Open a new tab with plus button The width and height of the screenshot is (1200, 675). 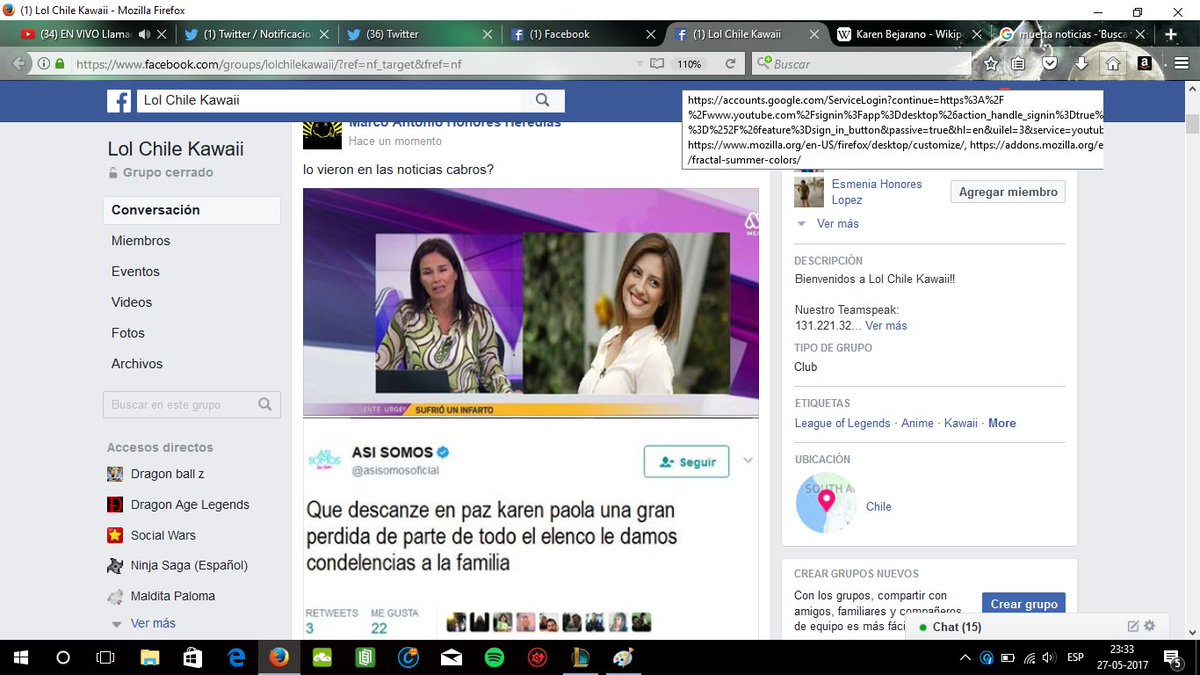tap(1171, 34)
